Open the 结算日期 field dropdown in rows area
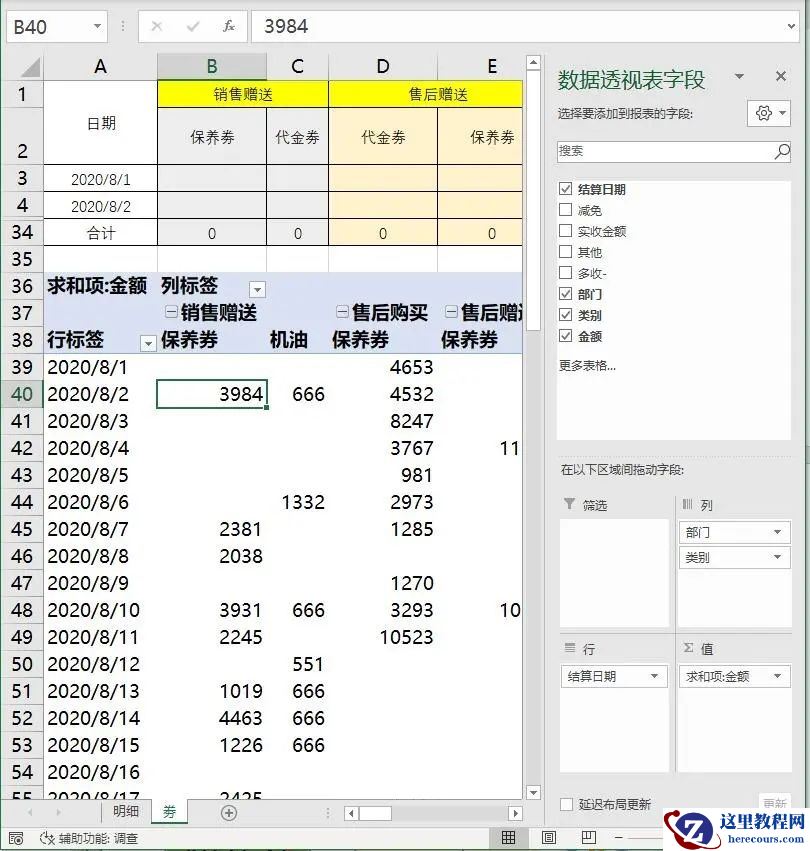Image resolution: width=810 pixels, height=851 pixels. point(654,676)
